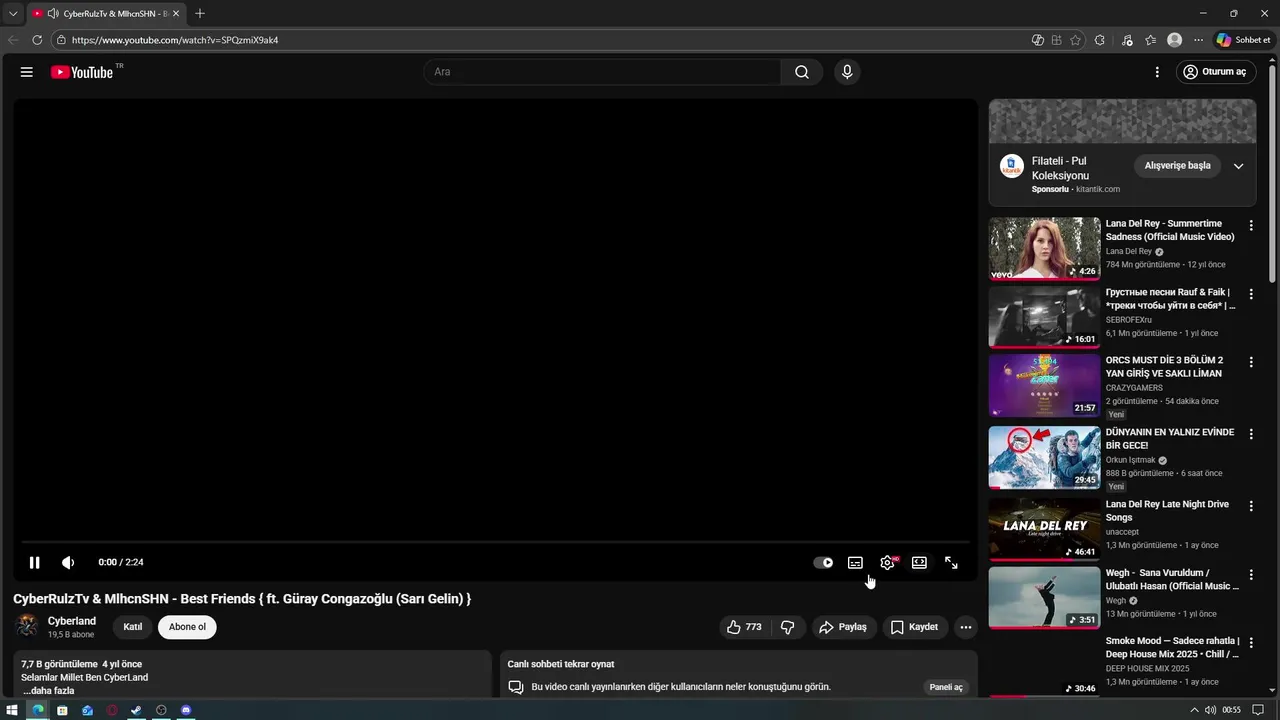Open options for Smoke Mood video
The width and height of the screenshot is (1280, 720).
(1250, 643)
